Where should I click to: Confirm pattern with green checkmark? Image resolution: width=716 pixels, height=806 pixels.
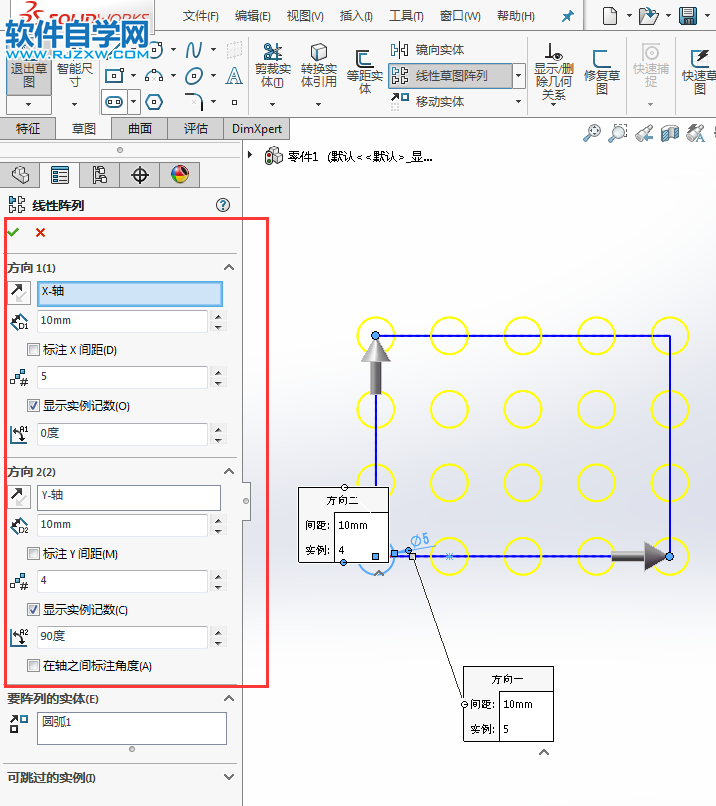coord(13,232)
